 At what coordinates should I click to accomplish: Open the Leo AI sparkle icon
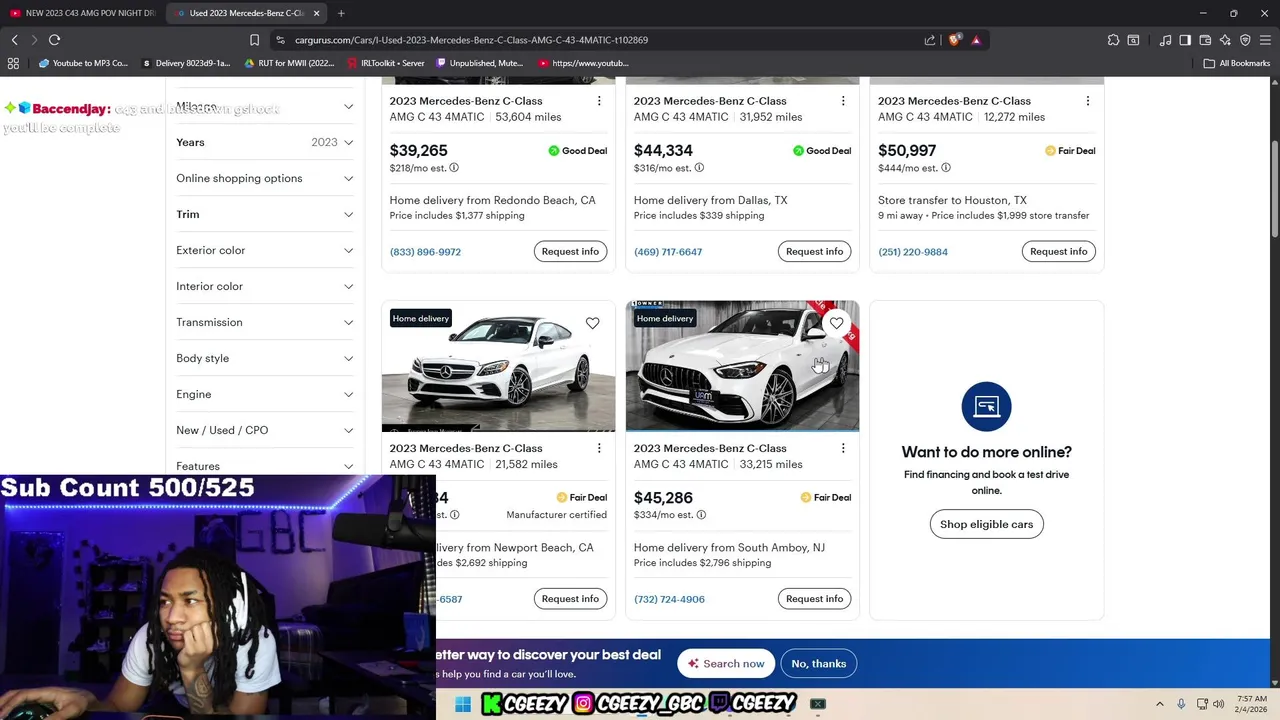1225,40
